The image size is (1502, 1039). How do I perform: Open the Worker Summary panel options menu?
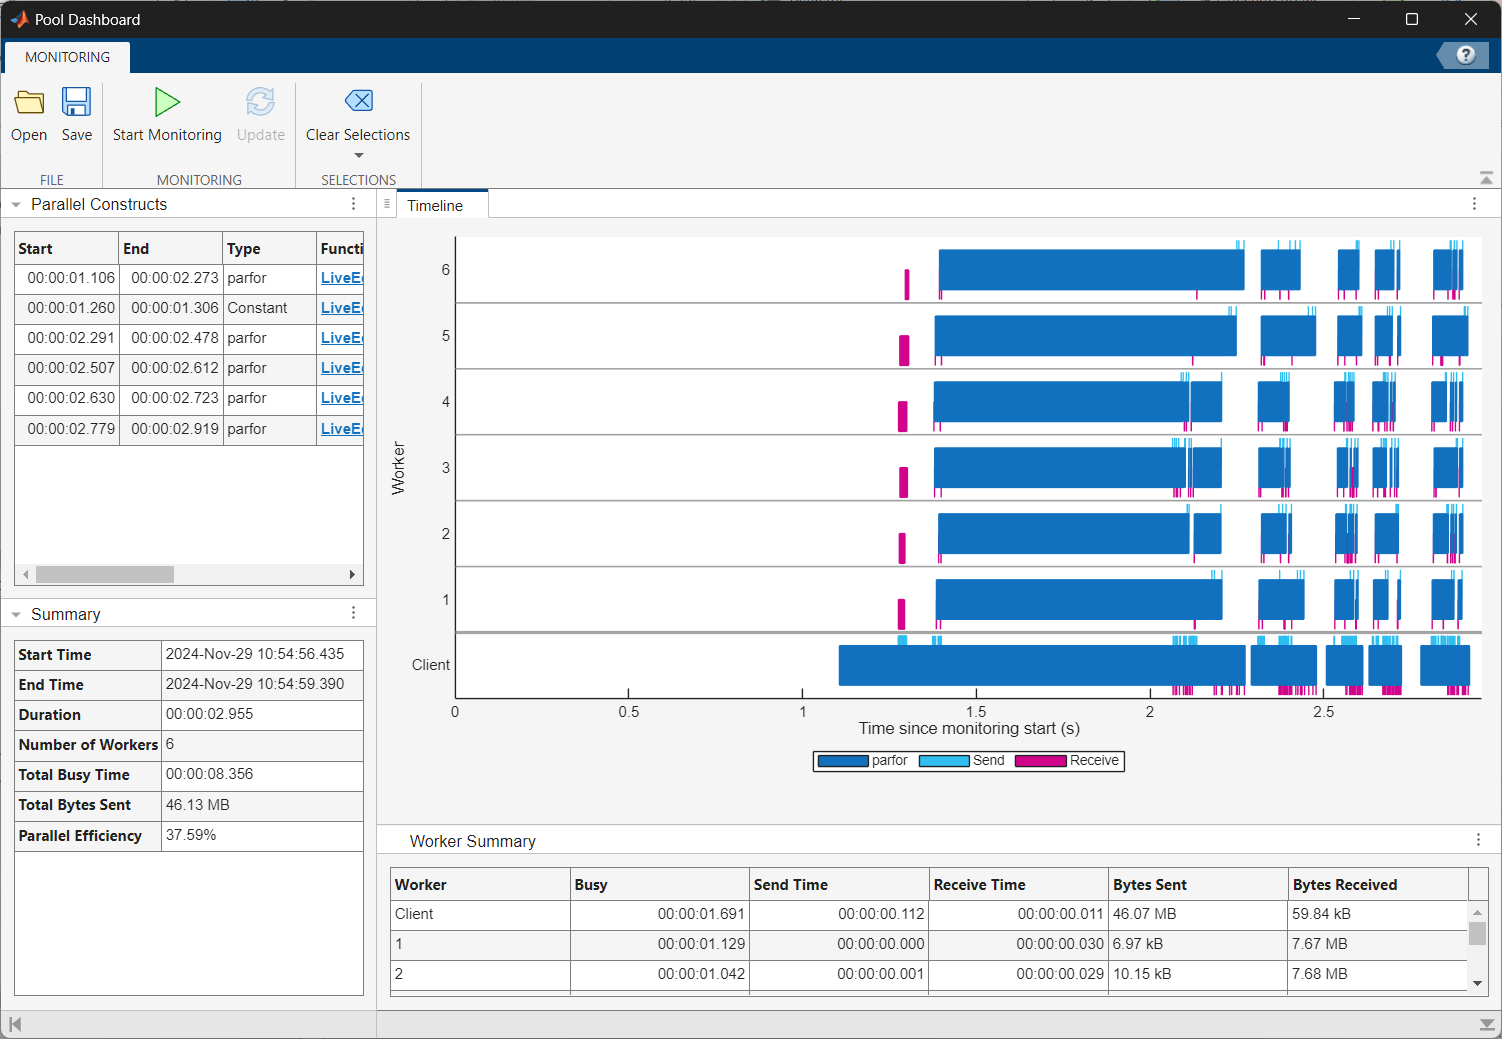point(1478,840)
